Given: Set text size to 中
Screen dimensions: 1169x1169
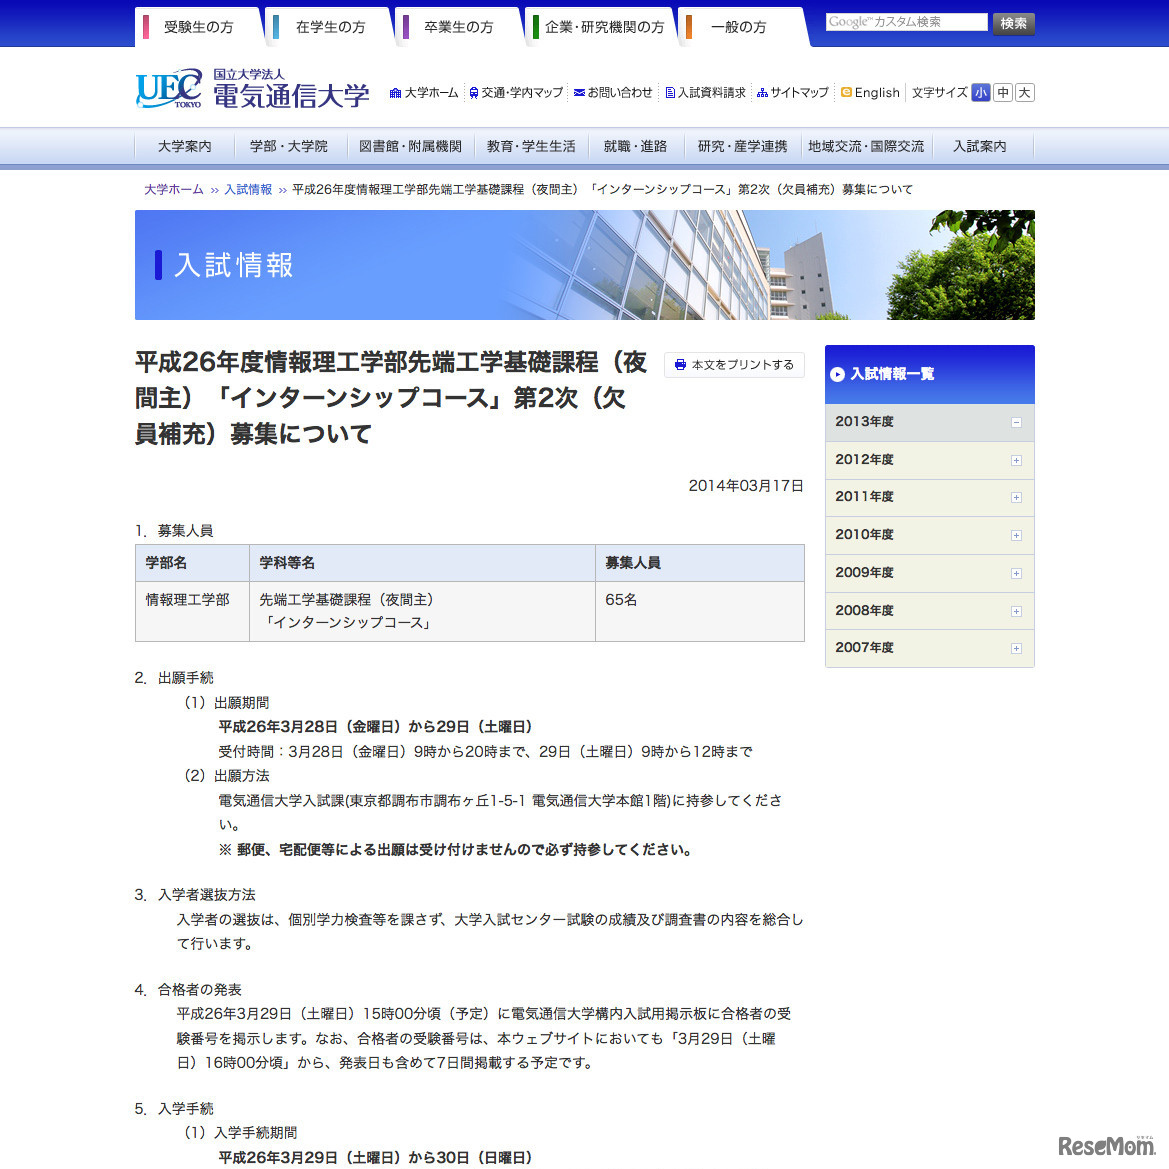Looking at the screenshot, I should [1002, 92].
